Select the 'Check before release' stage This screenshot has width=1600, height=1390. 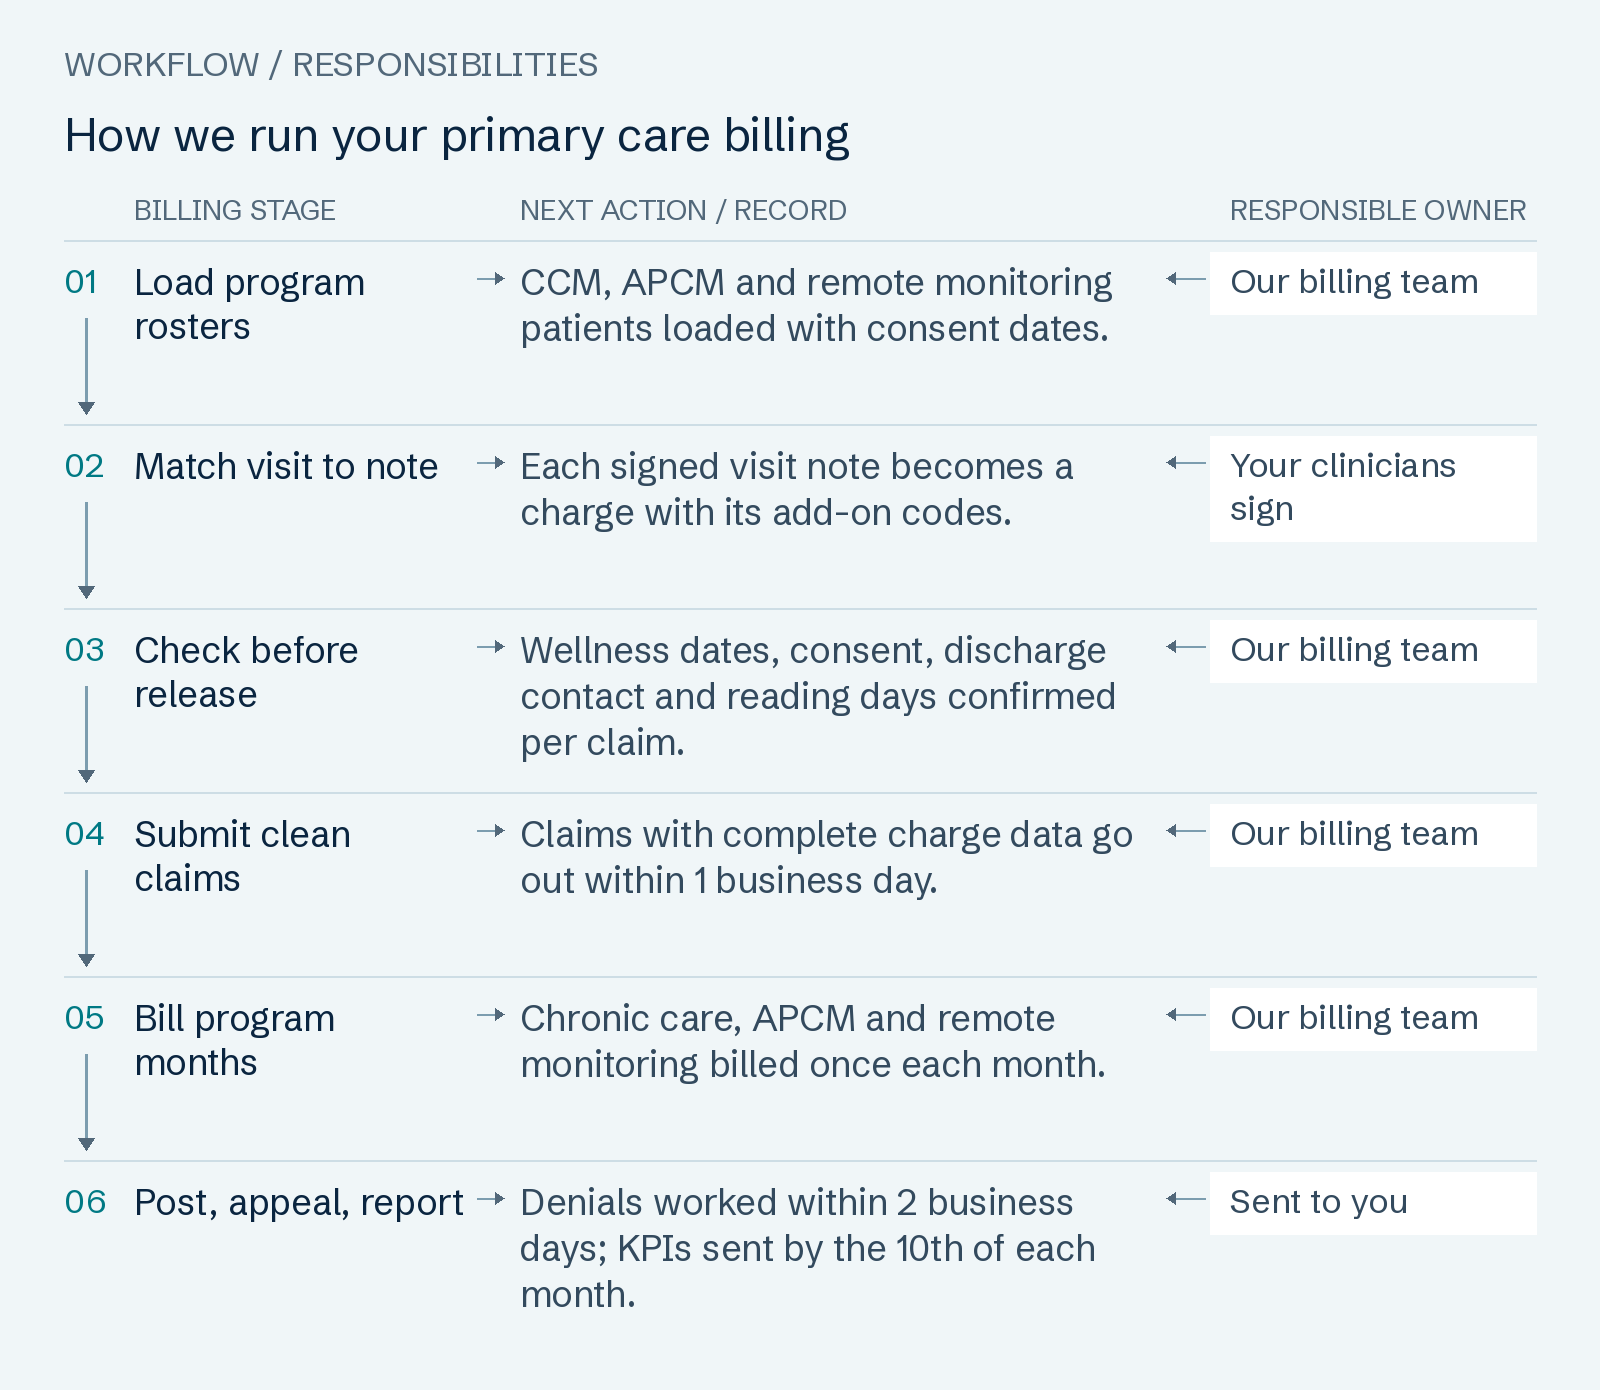point(246,672)
